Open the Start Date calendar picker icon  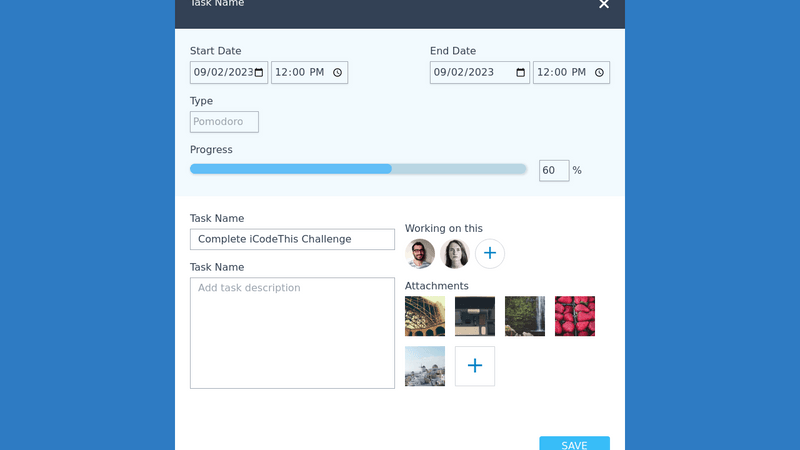point(259,72)
